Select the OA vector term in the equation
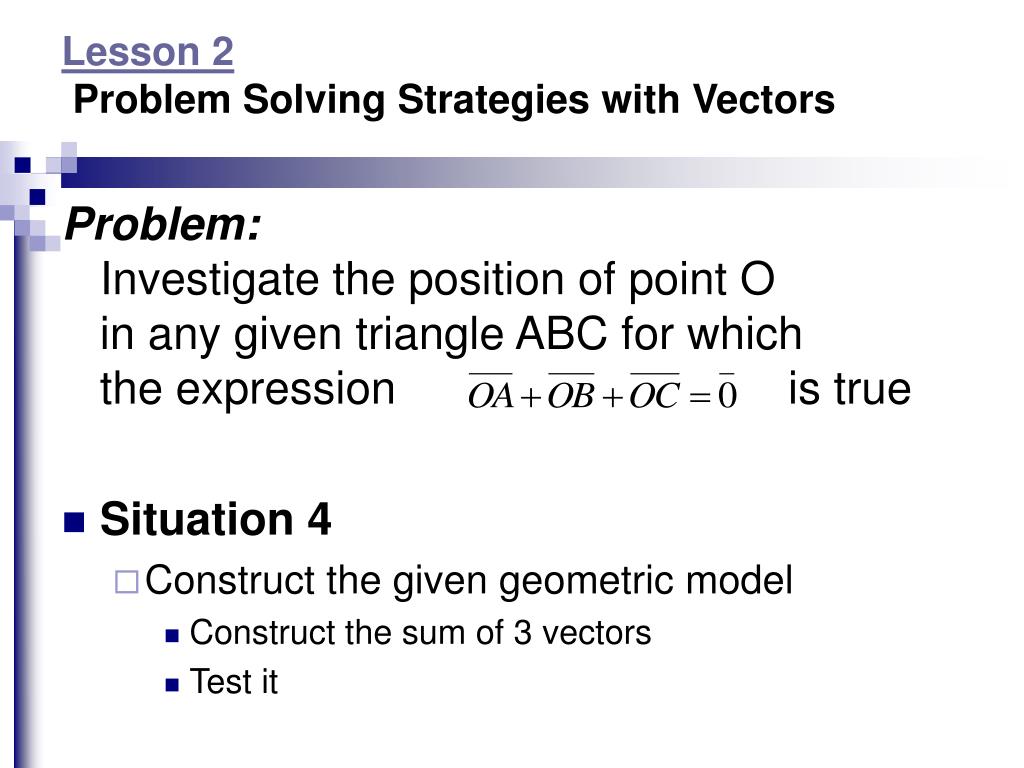The image size is (1024, 768). [x=490, y=395]
